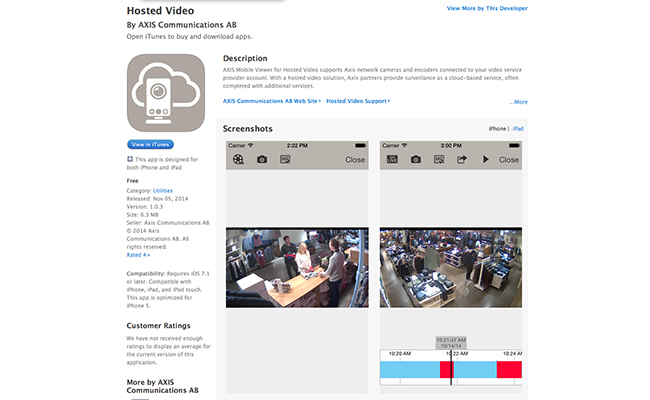
Task: Tap the live view icon in second screenshot
Action: pos(392,159)
